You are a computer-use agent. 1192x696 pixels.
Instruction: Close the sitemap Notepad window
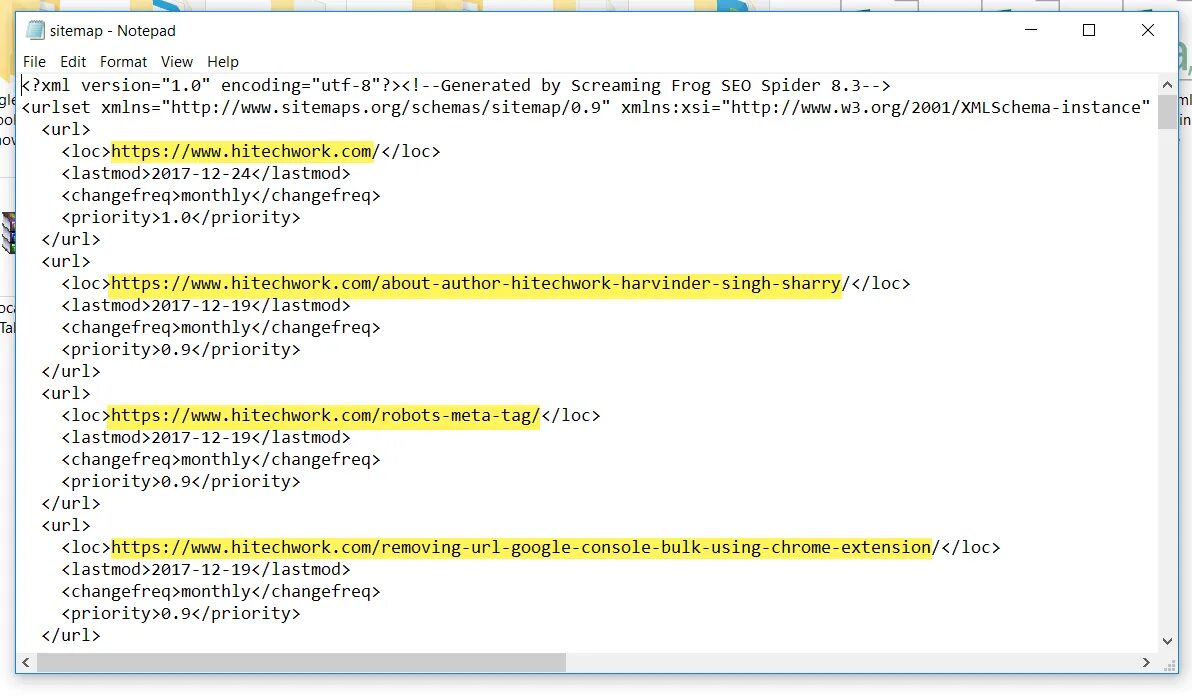(1148, 30)
